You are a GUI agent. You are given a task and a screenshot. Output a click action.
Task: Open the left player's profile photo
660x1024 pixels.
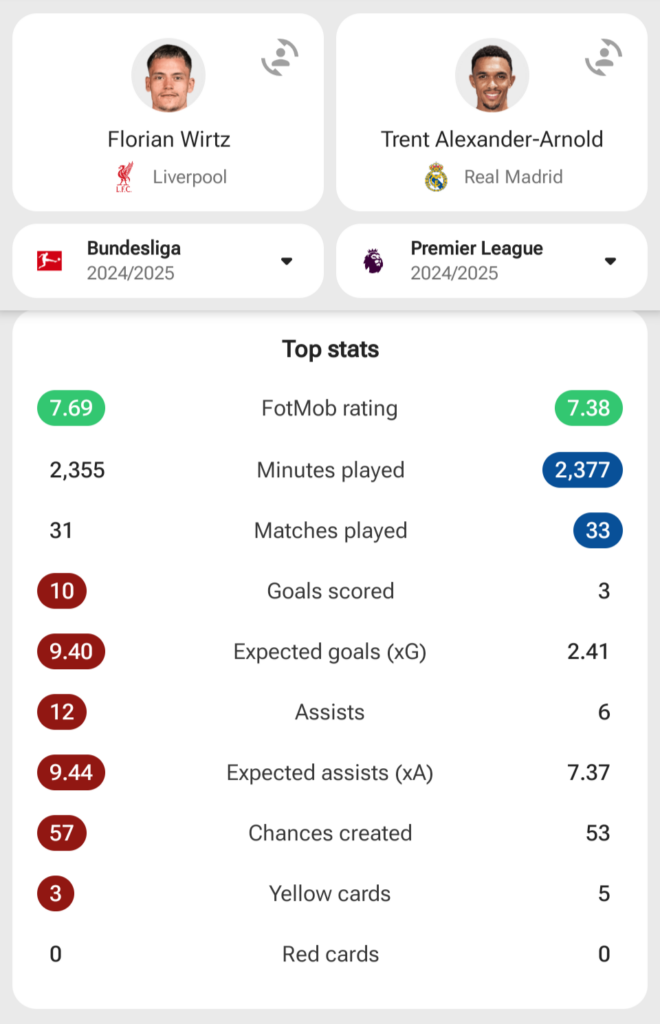pyautogui.click(x=168, y=76)
